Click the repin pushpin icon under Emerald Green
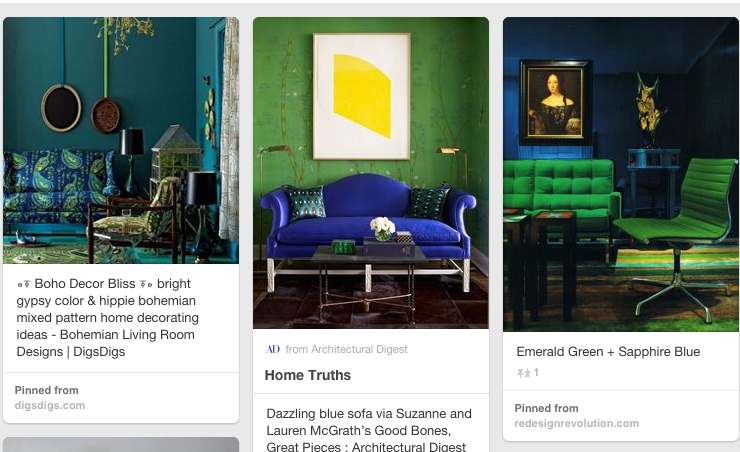 523,373
